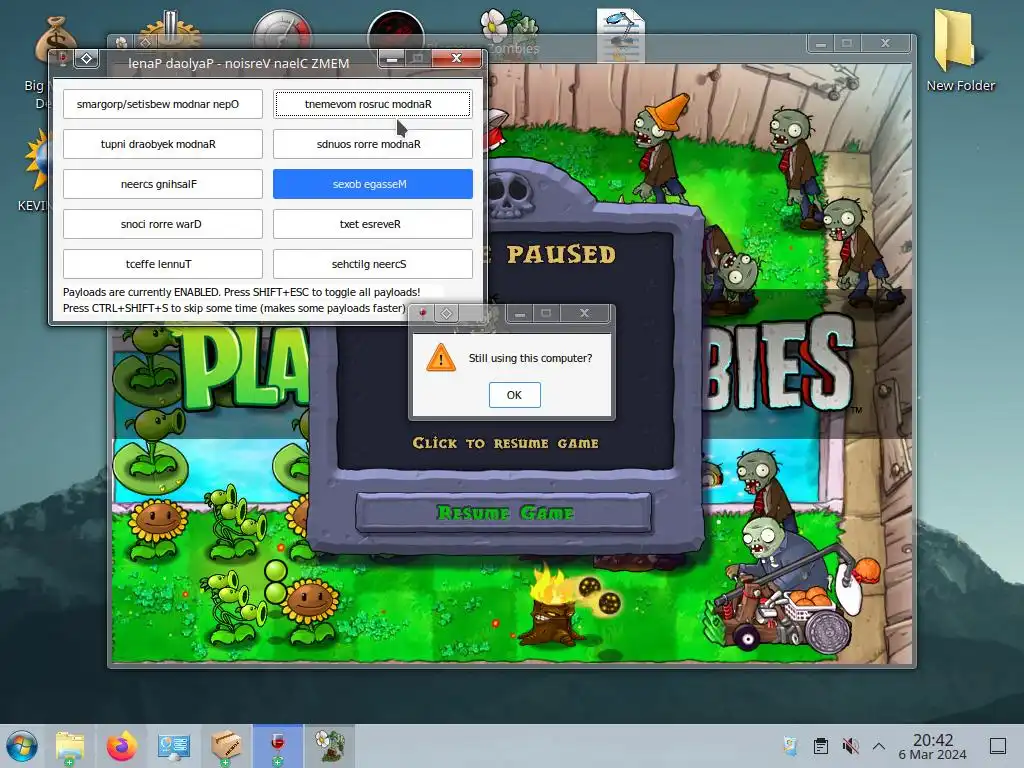Toggle the 'tupni draobyek modnaR' payload

163,144
